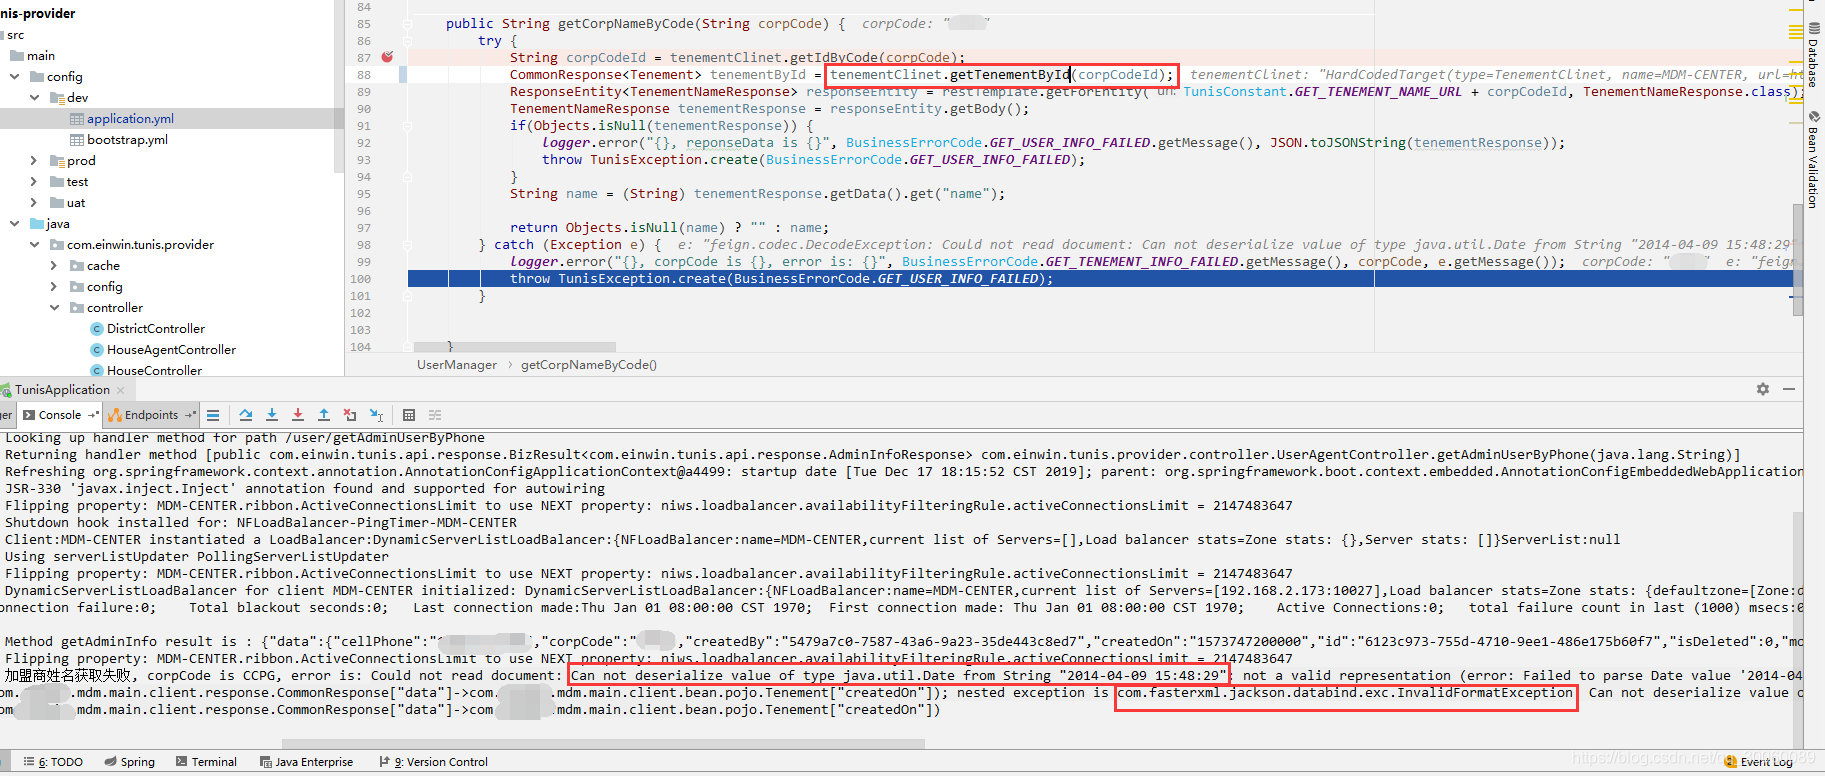This screenshot has width=1825, height=776.
Task: Open the Bean Validation side panel
Action: 1814,160
